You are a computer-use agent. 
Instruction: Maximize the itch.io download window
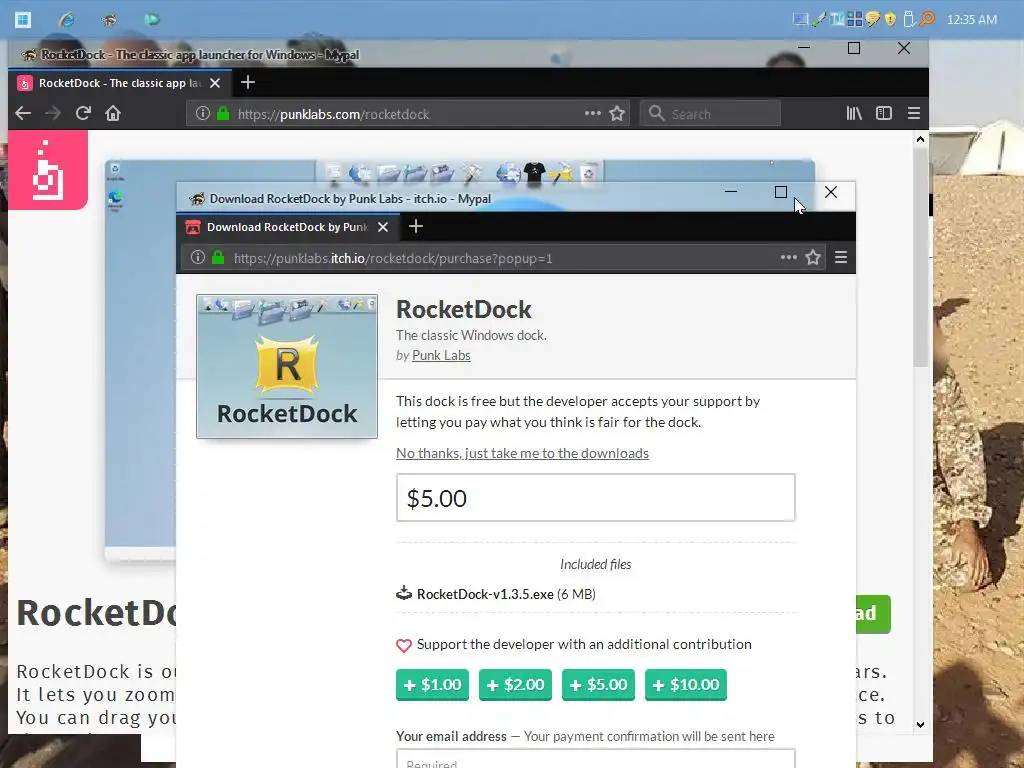[780, 192]
